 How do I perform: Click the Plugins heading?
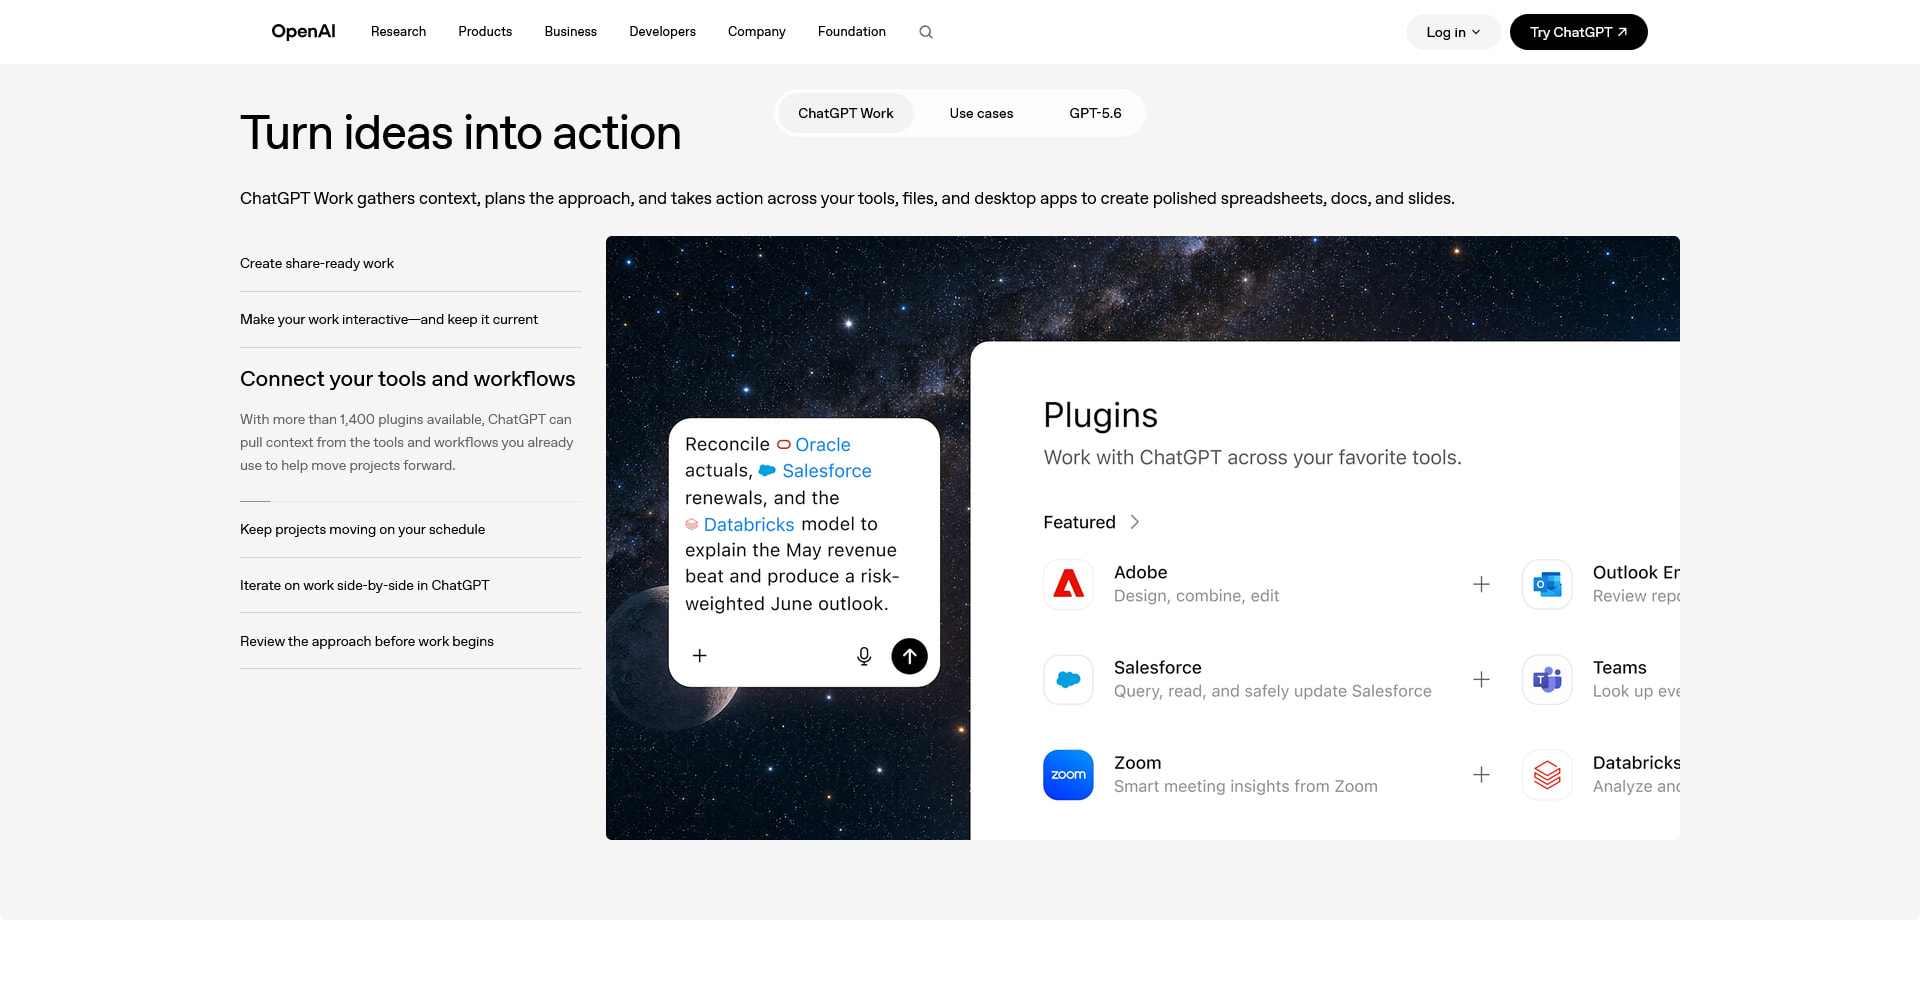[1100, 415]
